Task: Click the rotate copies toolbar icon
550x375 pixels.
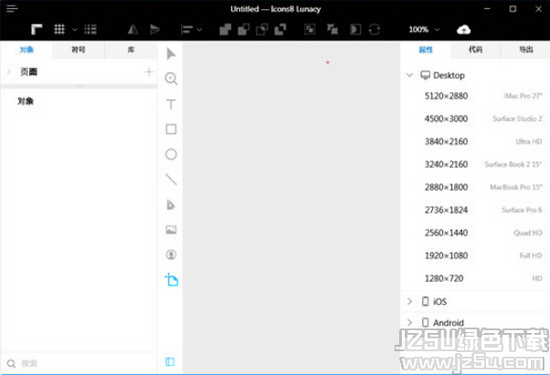Action: point(374,29)
